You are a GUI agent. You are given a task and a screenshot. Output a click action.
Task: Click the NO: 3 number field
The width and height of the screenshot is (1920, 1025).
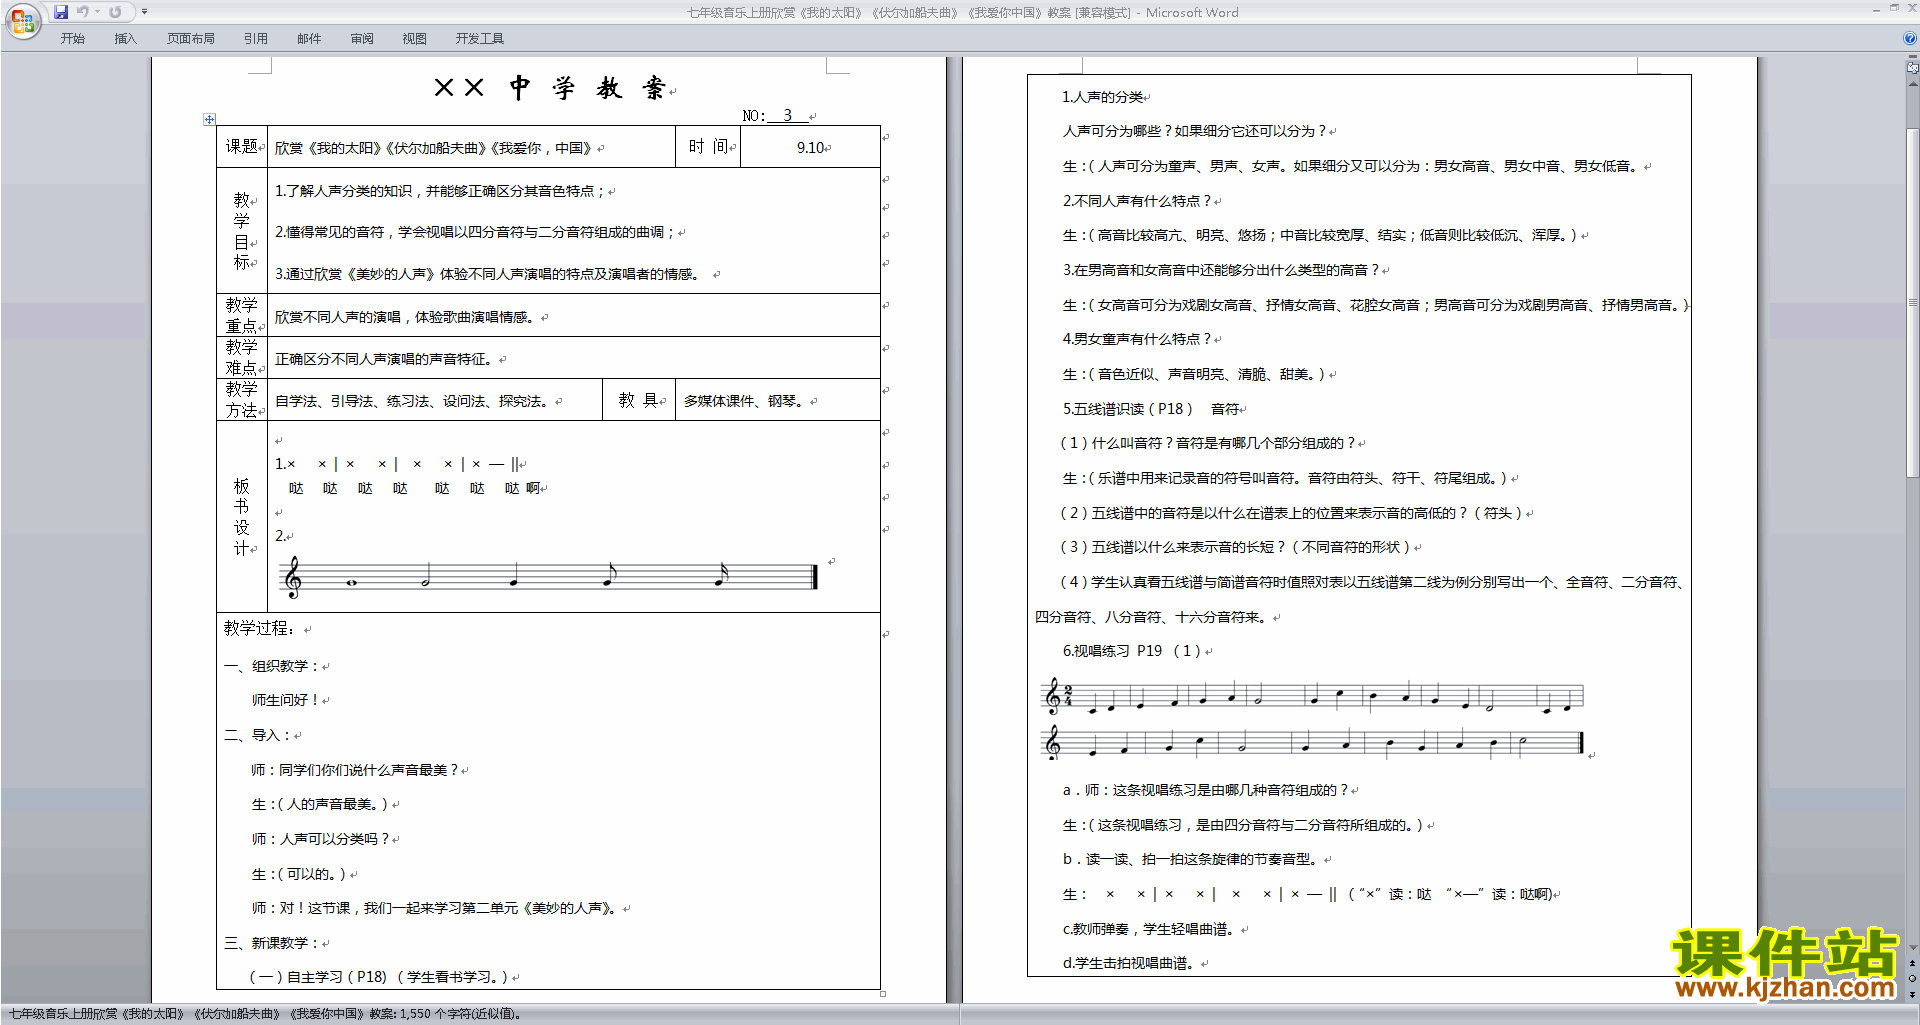coord(787,116)
